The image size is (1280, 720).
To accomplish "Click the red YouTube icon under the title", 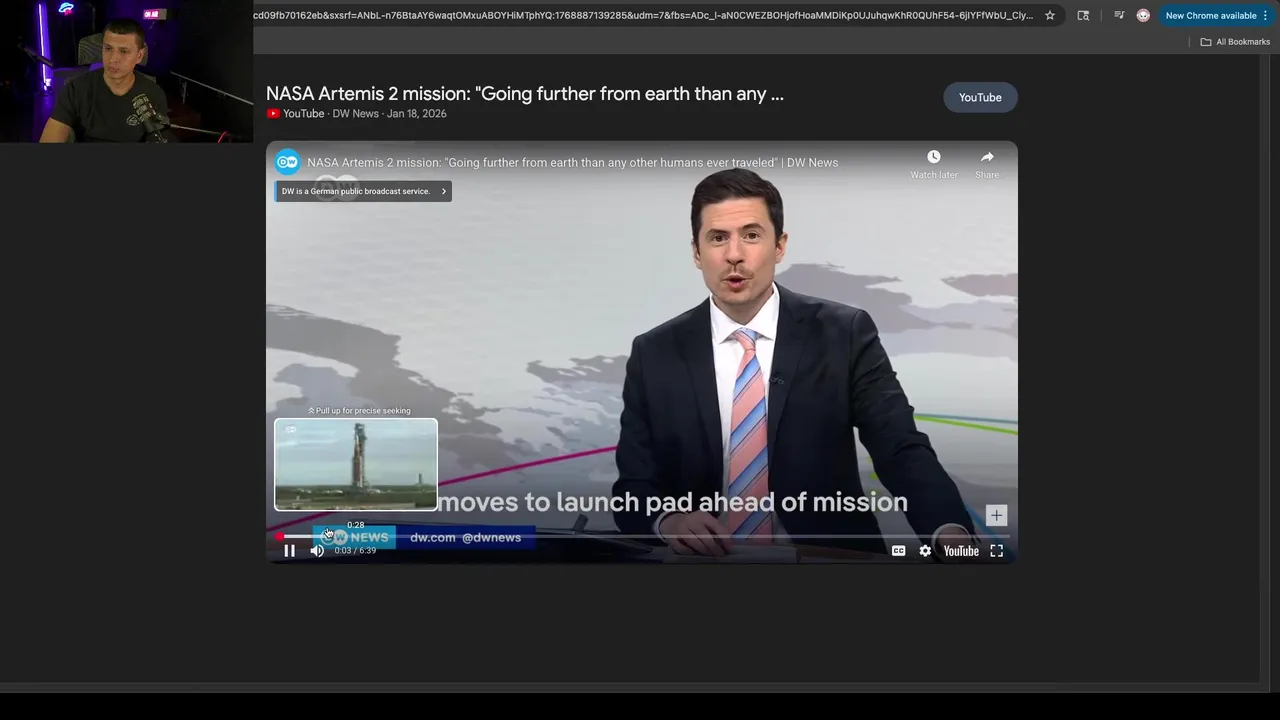I will point(273,114).
